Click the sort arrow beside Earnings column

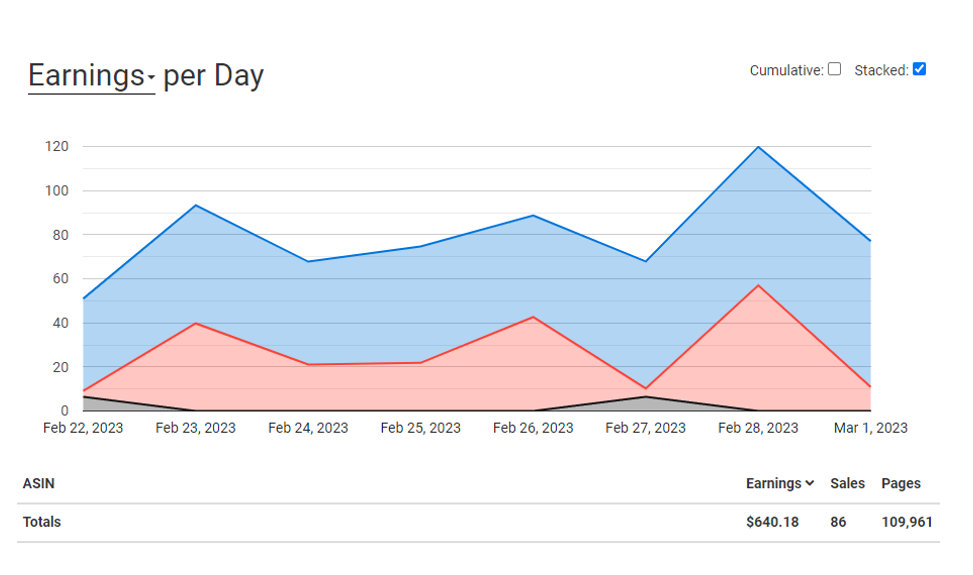(x=809, y=484)
